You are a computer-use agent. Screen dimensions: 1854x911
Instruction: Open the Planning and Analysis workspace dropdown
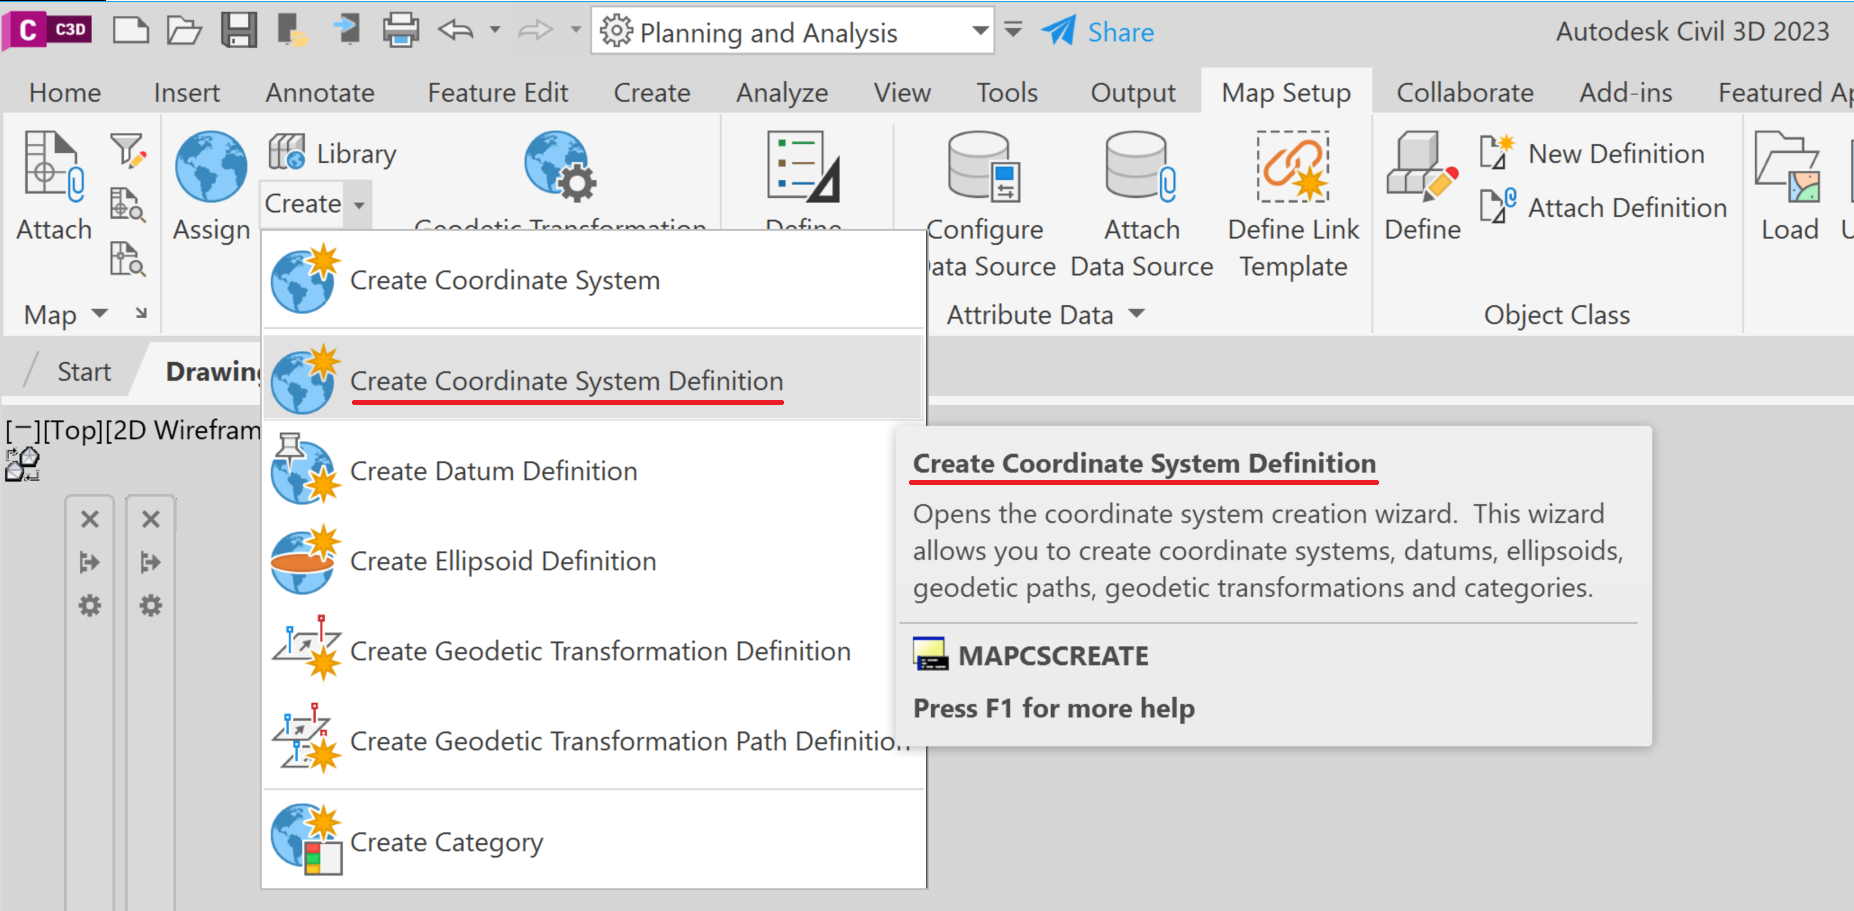coord(980,32)
